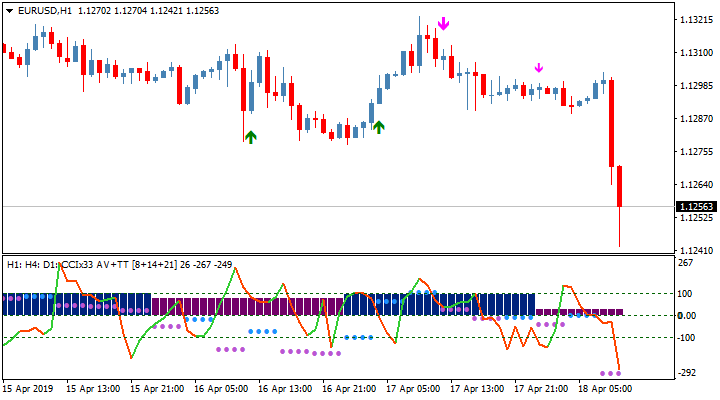Click the current price label 1.12563
Image resolution: width=720 pixels, height=400 pixels.
695,207
